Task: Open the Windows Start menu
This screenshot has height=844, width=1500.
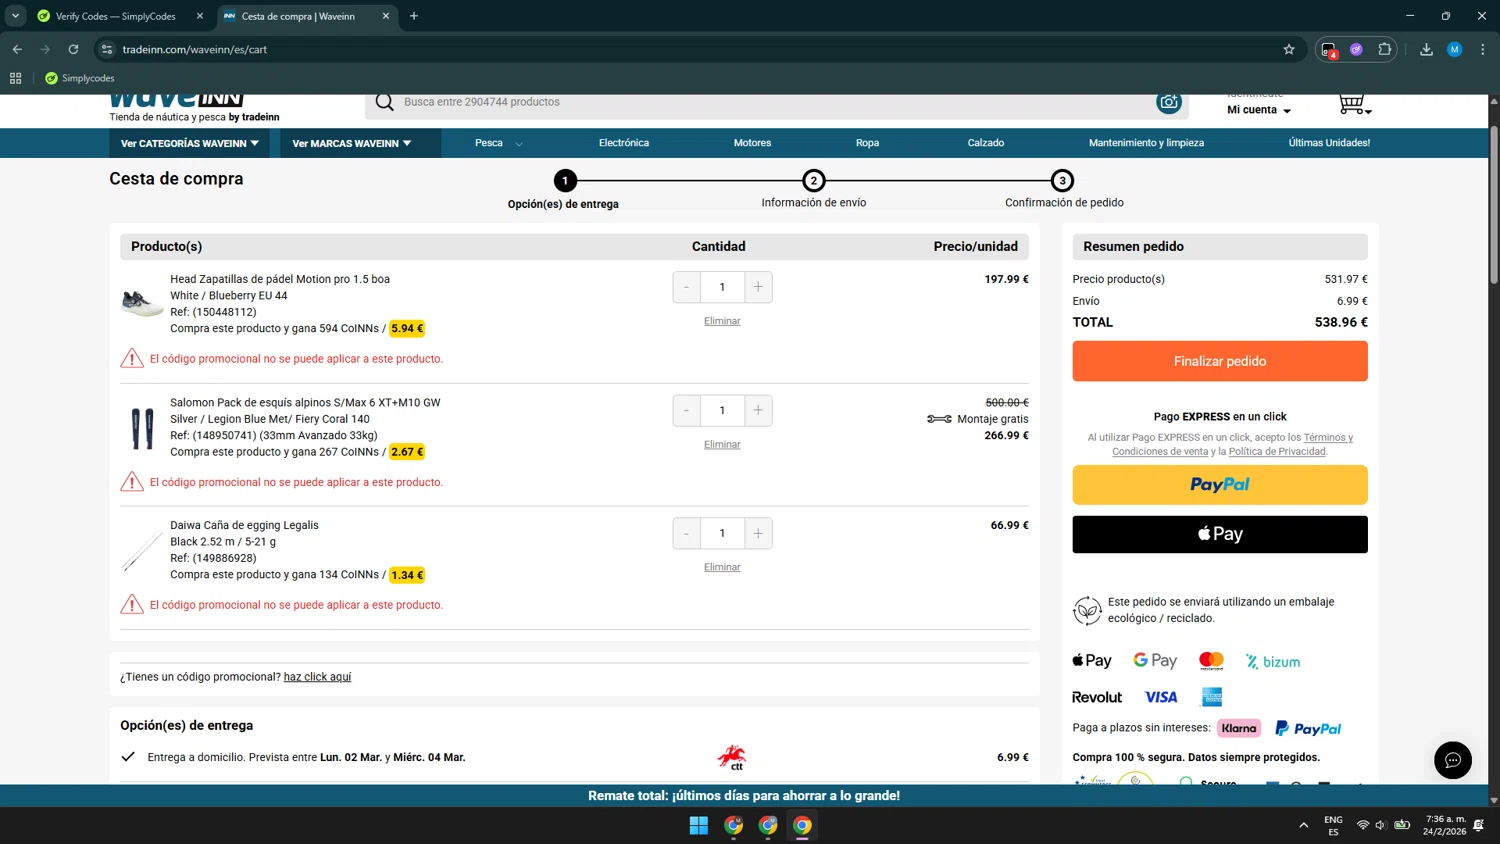Action: tap(699, 825)
